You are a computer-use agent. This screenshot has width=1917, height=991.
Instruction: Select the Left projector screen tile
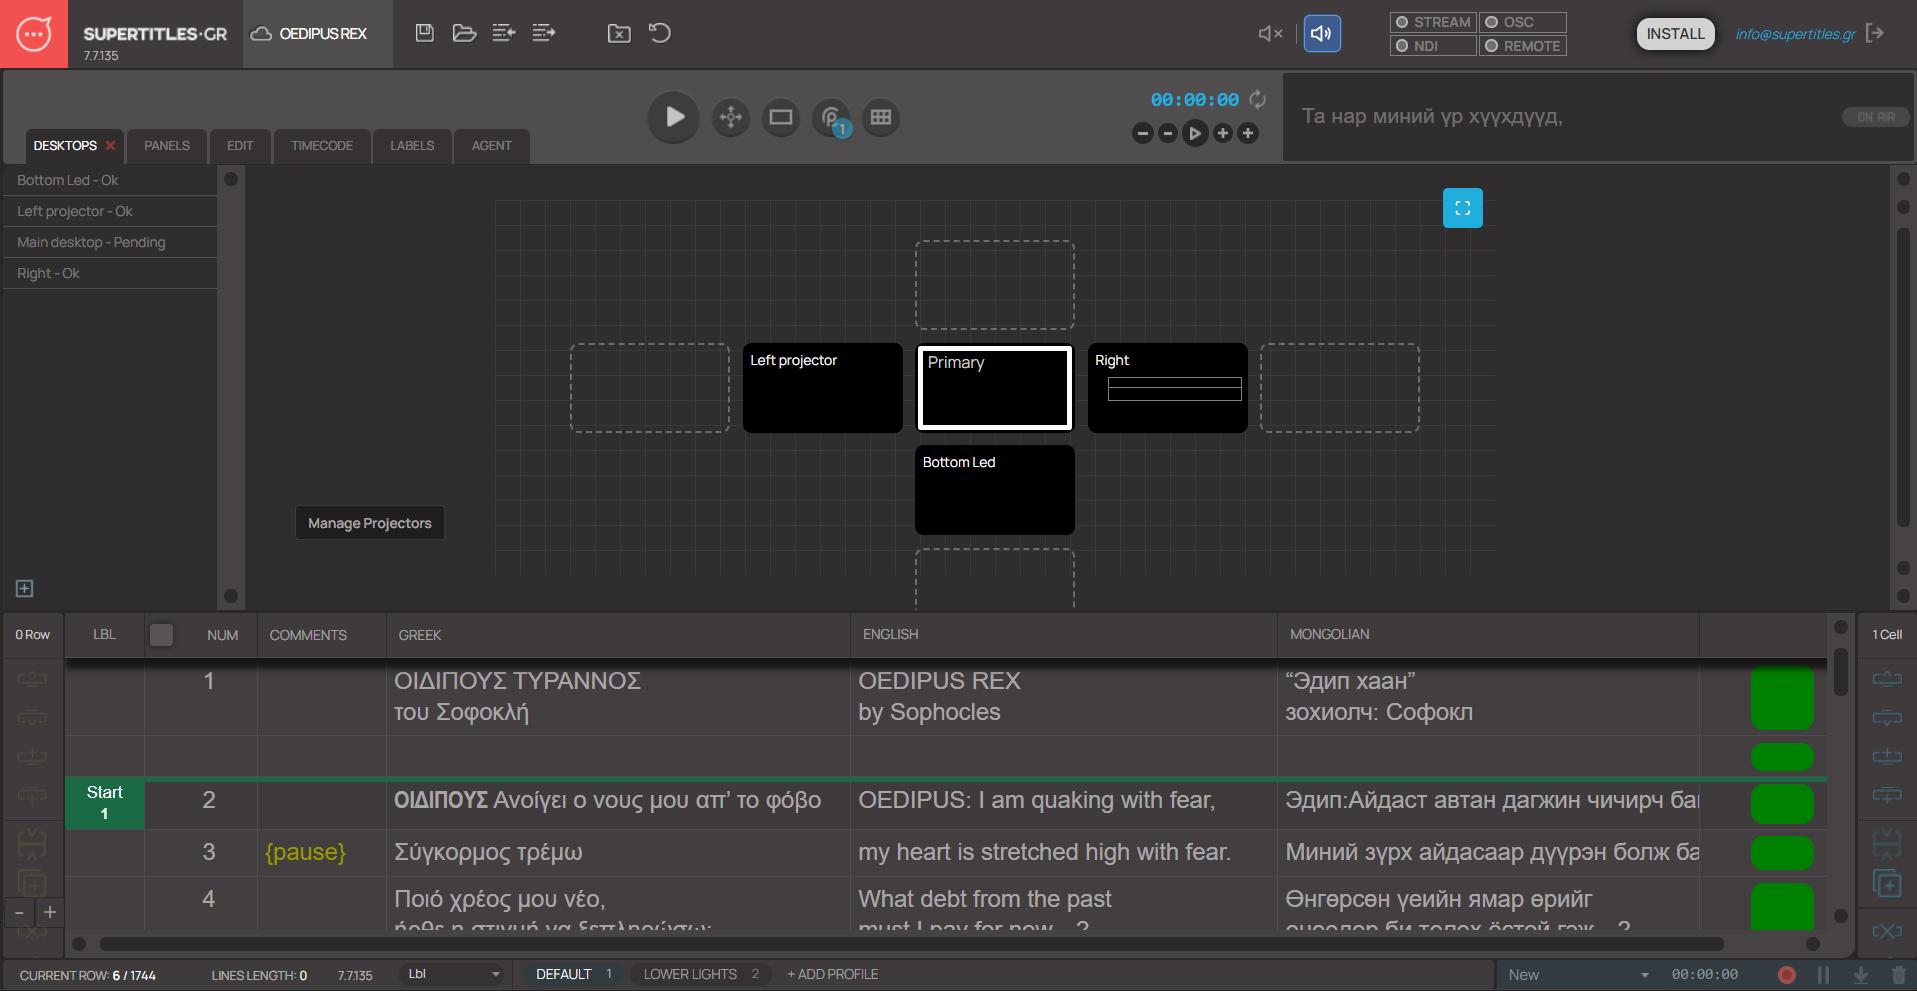[822, 388]
